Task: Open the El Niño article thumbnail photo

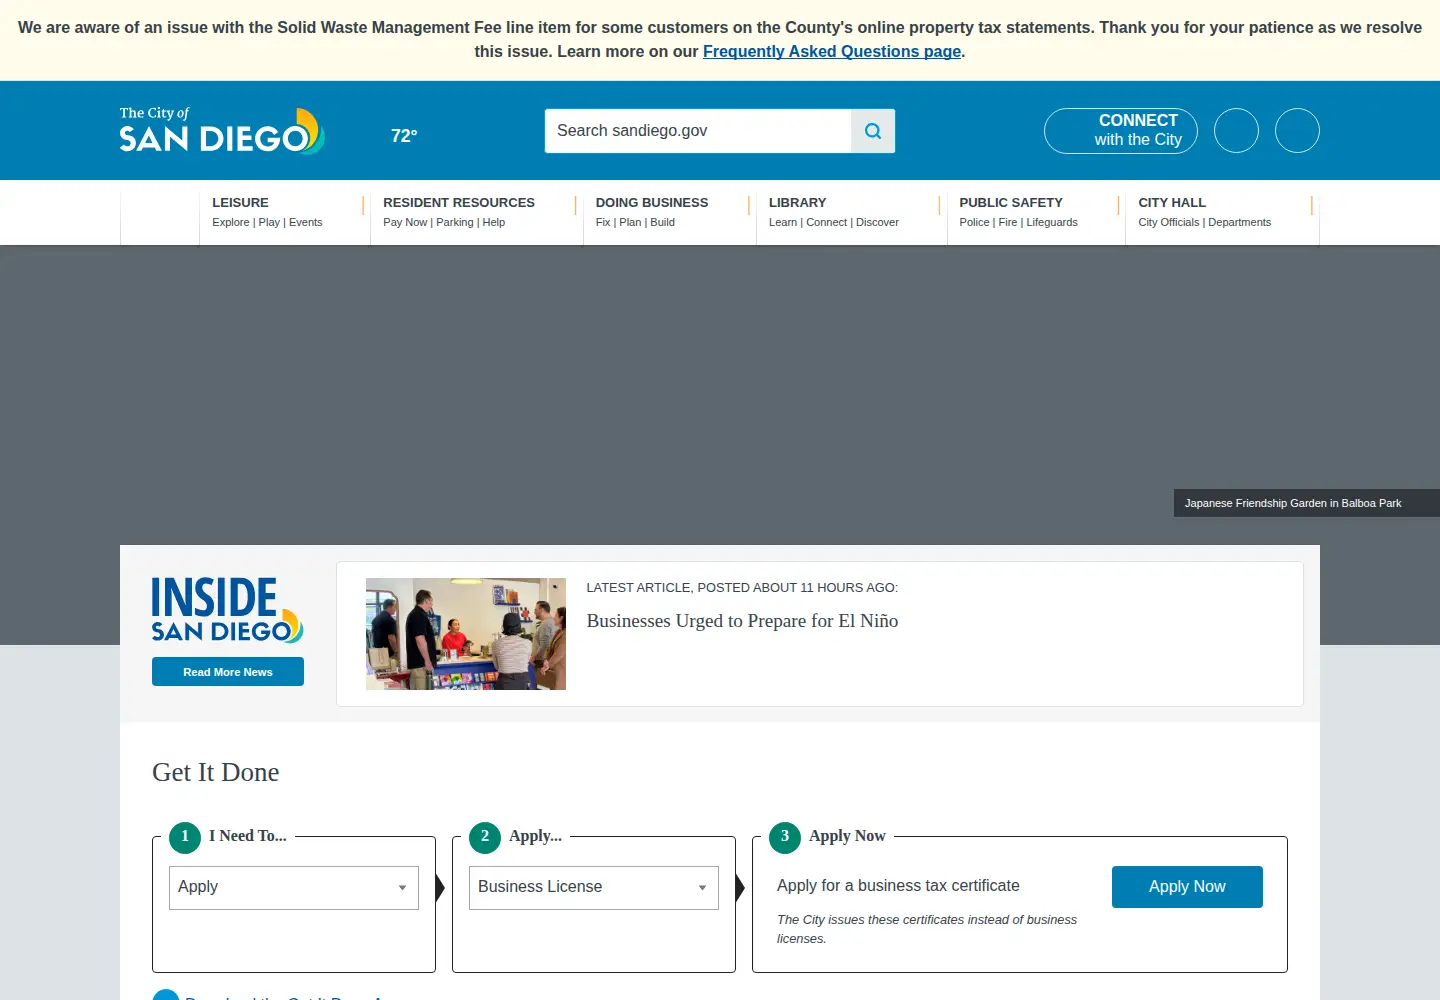Action: (466, 634)
